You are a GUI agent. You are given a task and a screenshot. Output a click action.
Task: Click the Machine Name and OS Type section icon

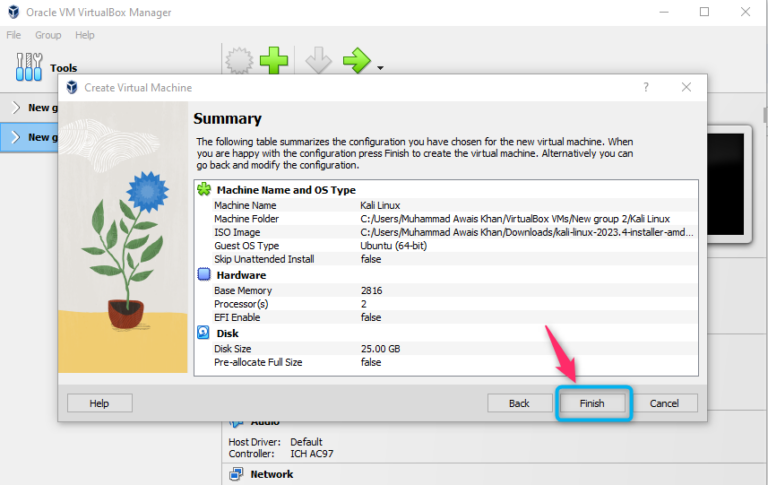click(204, 189)
